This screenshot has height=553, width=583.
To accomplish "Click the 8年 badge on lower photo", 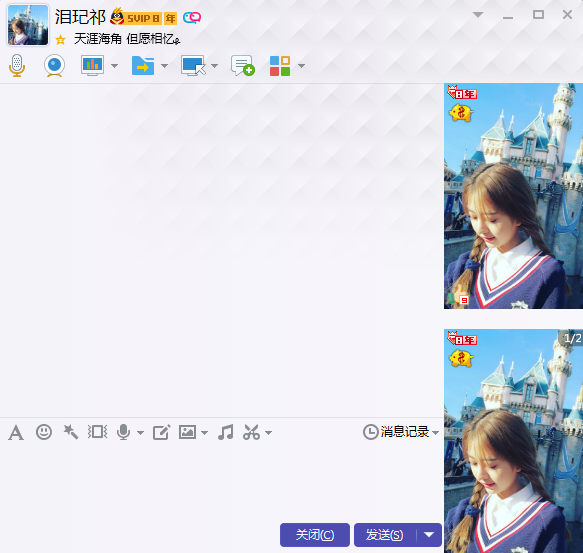I will pos(462,338).
